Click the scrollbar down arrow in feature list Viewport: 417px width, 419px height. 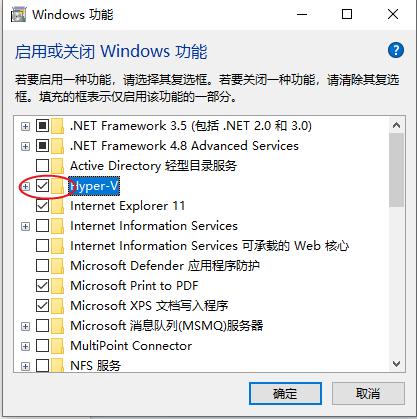click(x=396, y=364)
